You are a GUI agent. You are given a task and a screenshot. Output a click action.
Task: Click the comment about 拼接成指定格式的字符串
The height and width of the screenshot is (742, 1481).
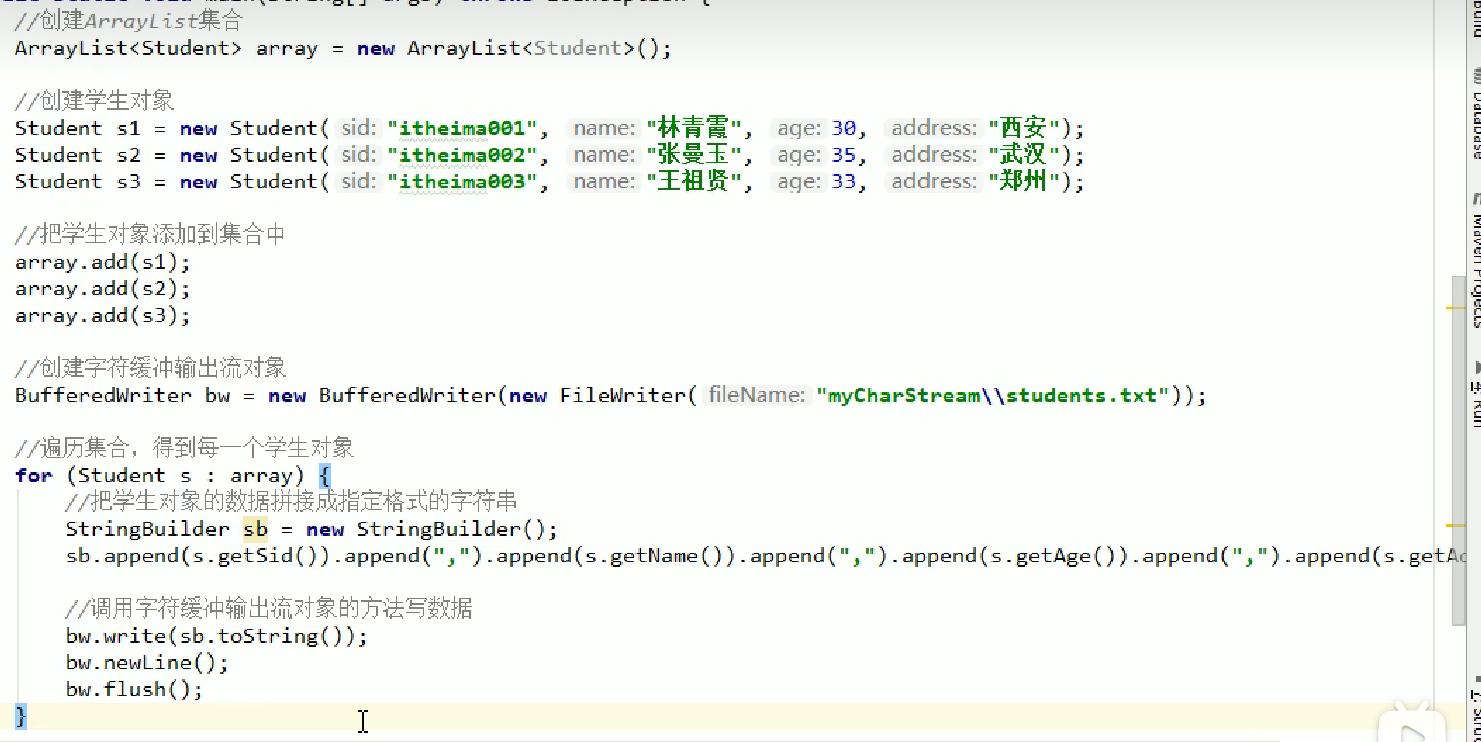291,501
